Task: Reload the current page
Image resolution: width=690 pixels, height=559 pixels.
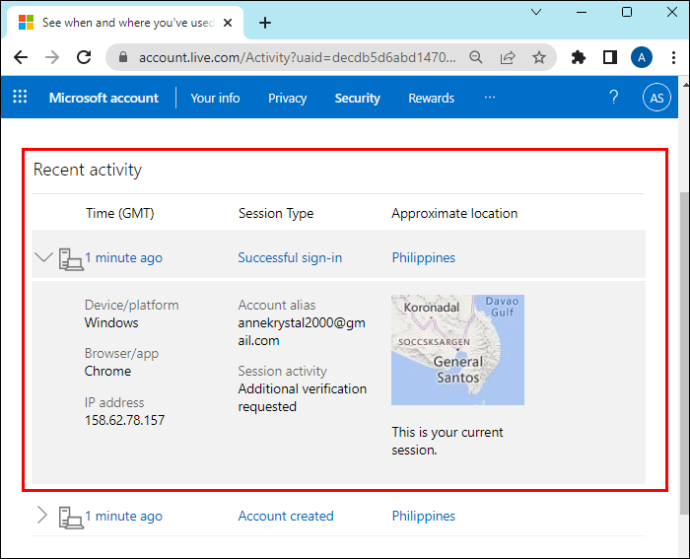Action: [84, 57]
